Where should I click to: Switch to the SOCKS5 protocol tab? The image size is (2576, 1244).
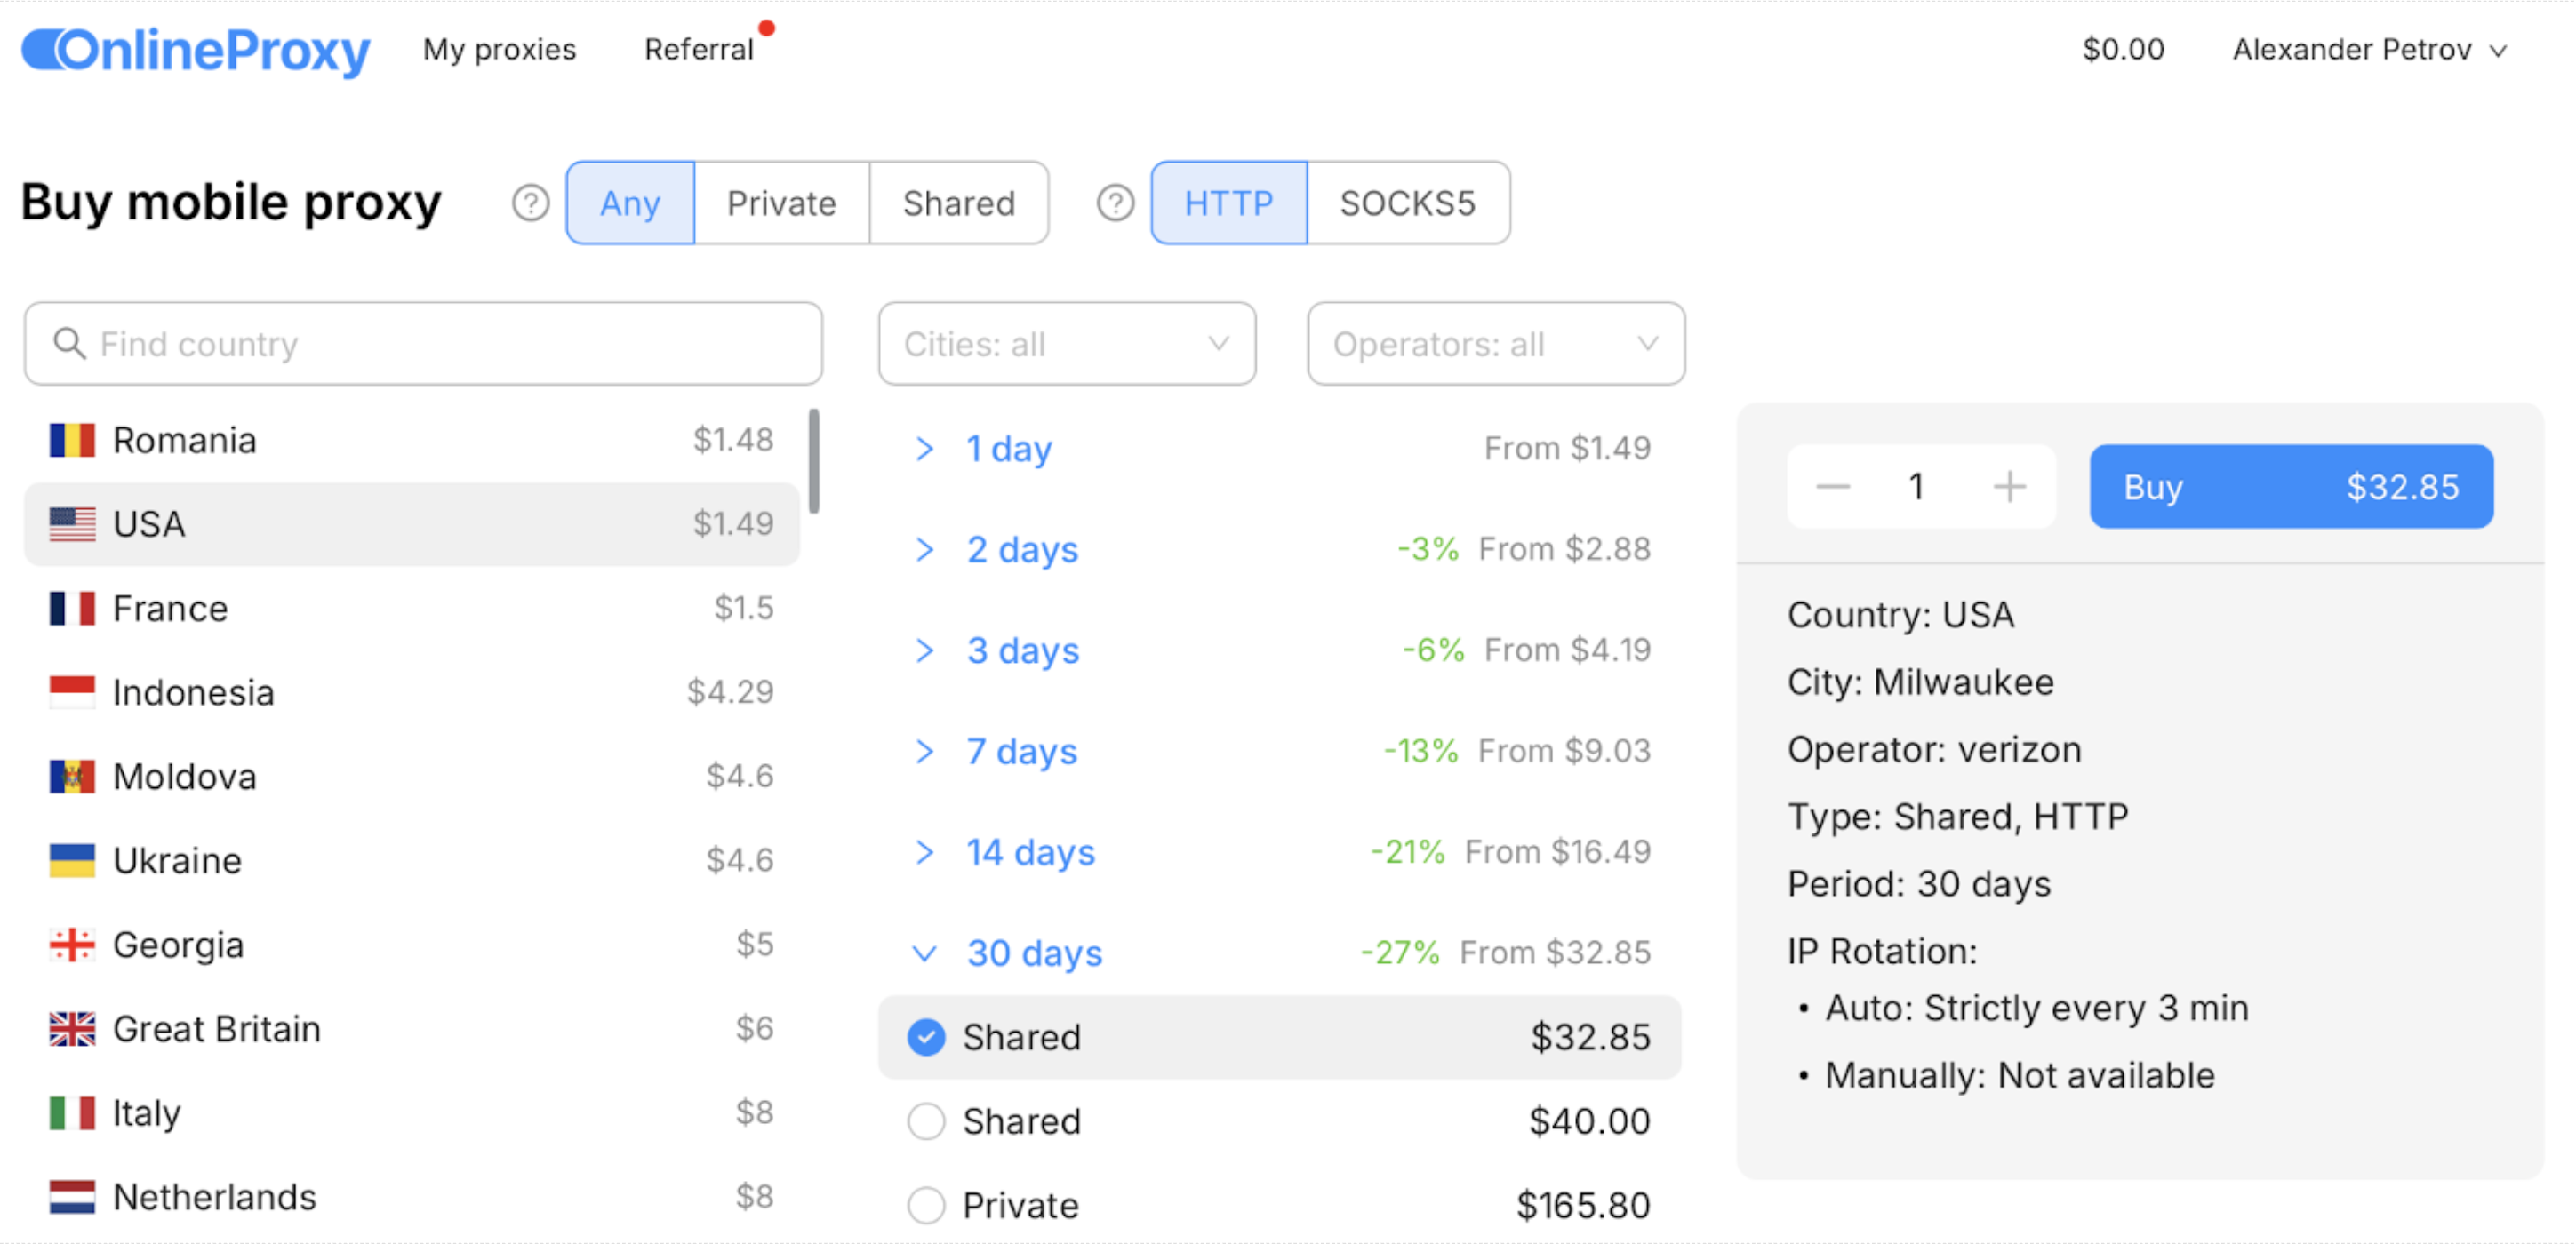tap(1407, 203)
